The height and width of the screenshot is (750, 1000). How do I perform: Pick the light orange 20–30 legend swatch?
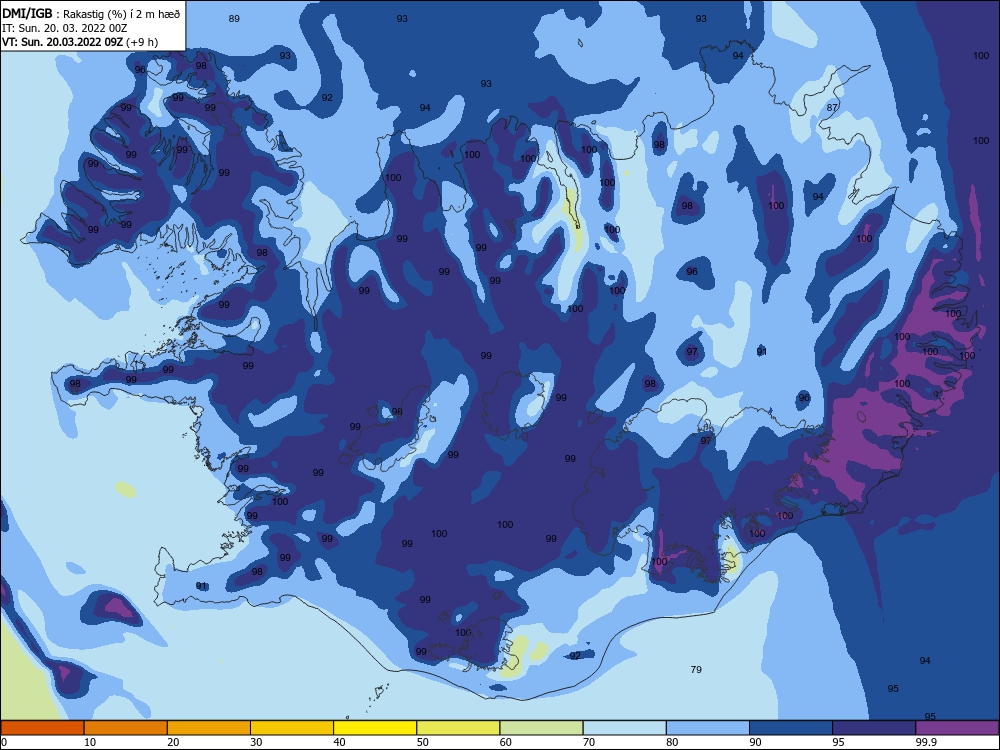click(209, 728)
